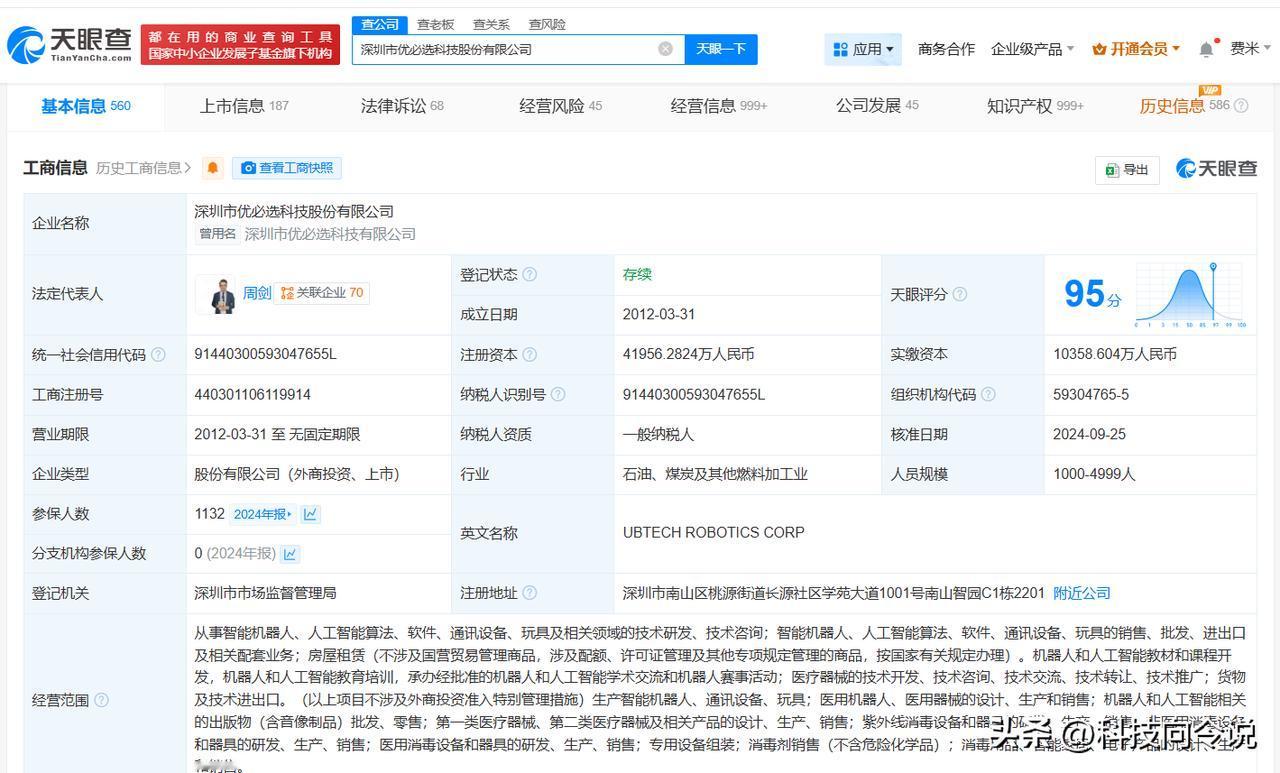Screen dimensions: 1280x773
Task: Open the 商务合作 link
Action: pyautogui.click(x=946, y=49)
